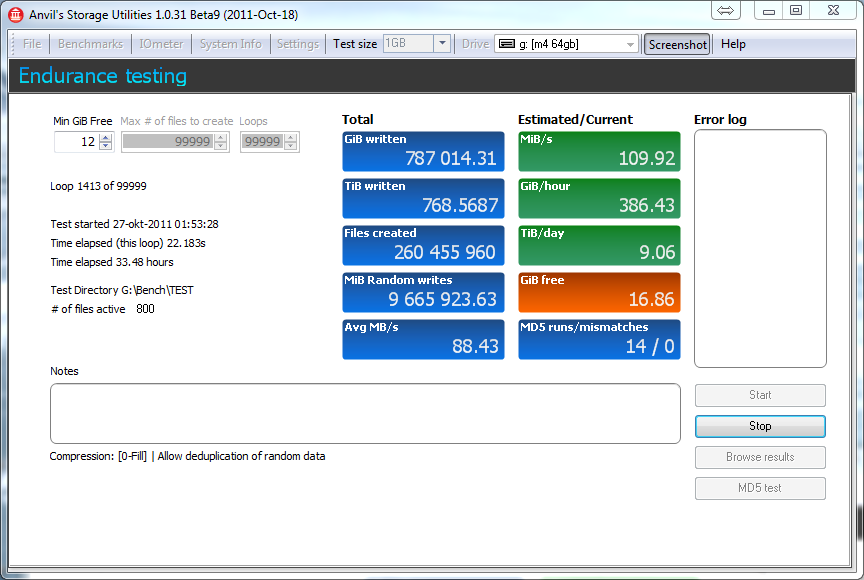
Task: Click the Error log box
Action: click(x=760, y=248)
